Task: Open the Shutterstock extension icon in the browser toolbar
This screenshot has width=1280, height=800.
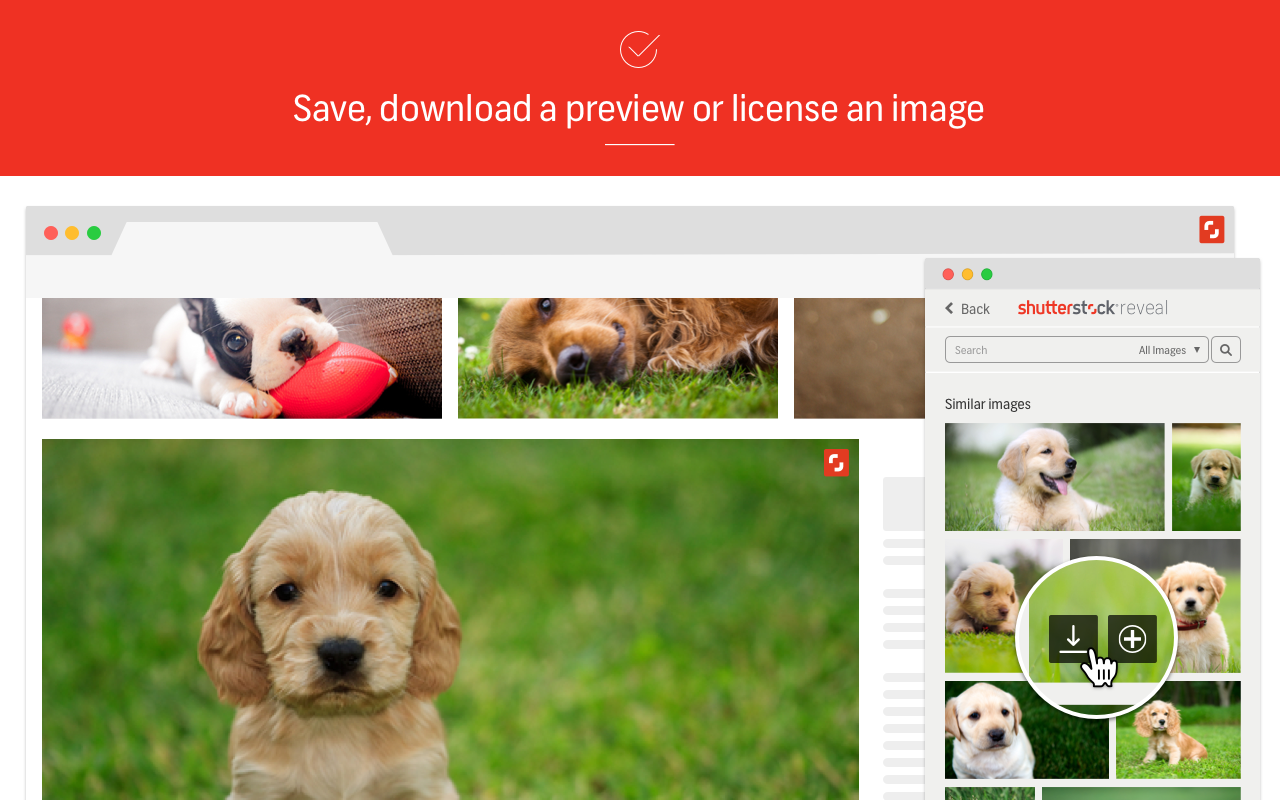Action: [1211, 229]
